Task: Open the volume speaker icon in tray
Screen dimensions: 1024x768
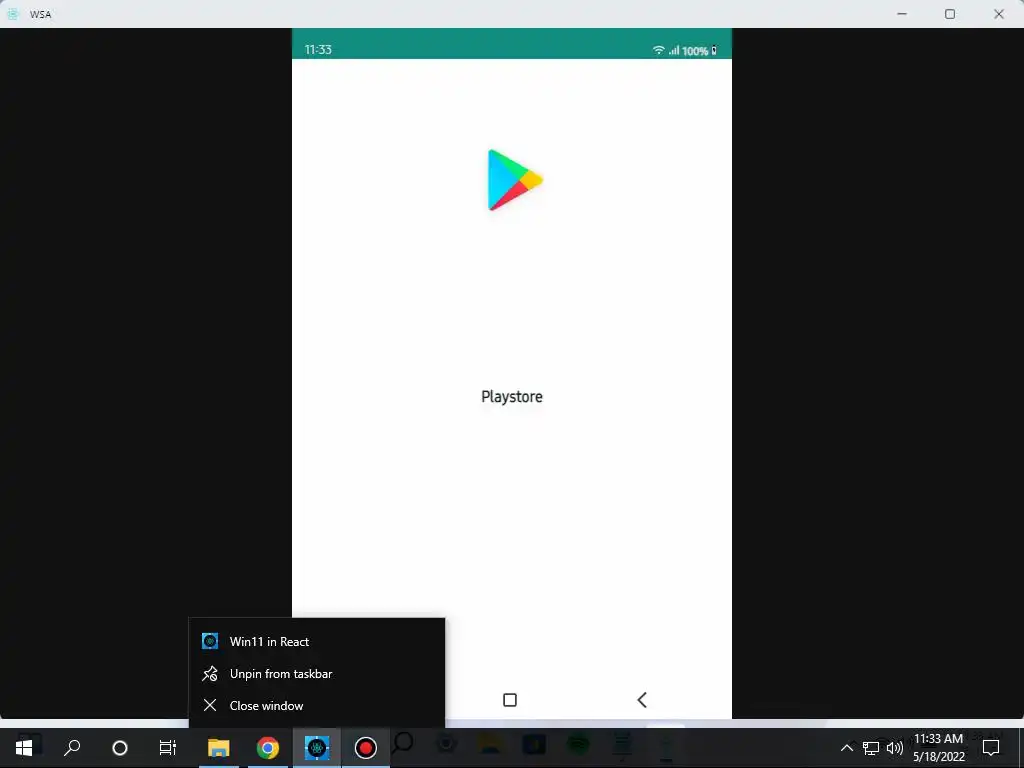Action: pos(895,748)
